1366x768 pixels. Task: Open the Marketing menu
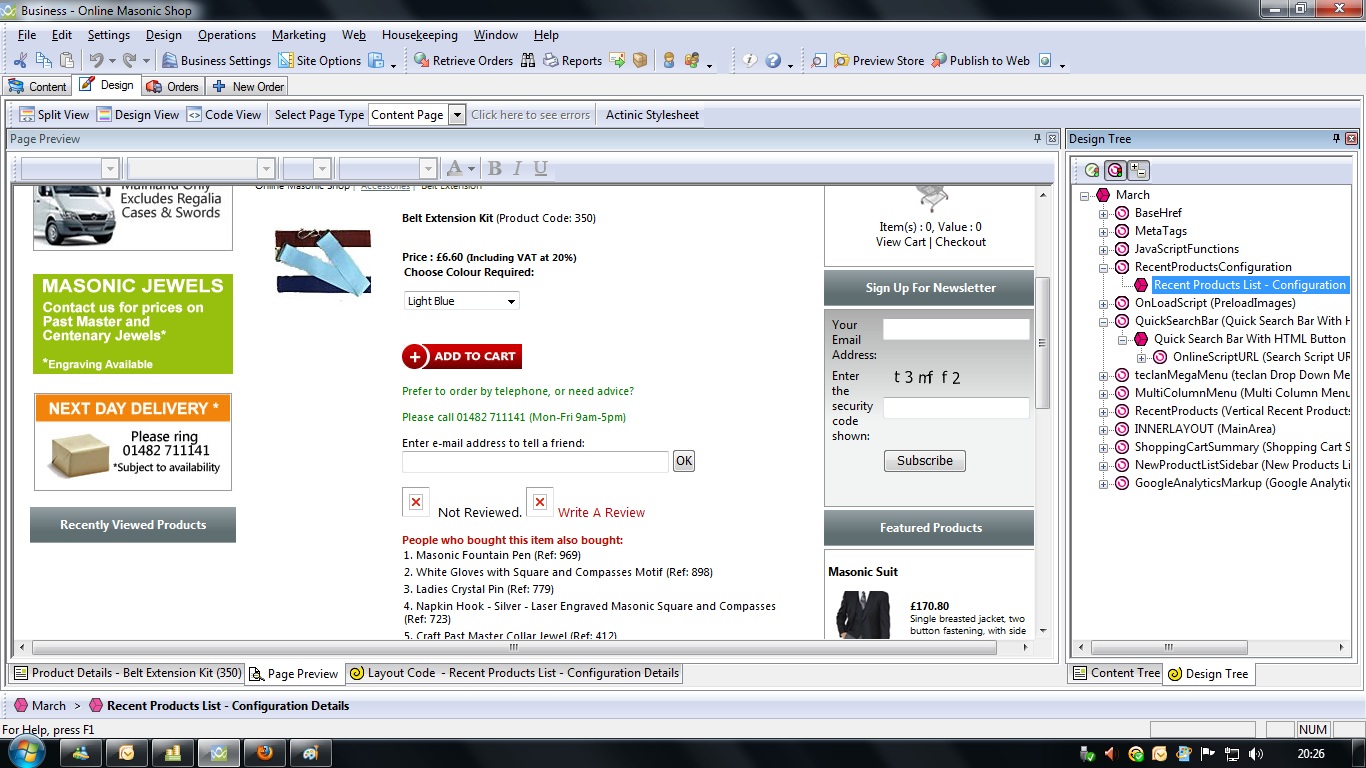298,35
